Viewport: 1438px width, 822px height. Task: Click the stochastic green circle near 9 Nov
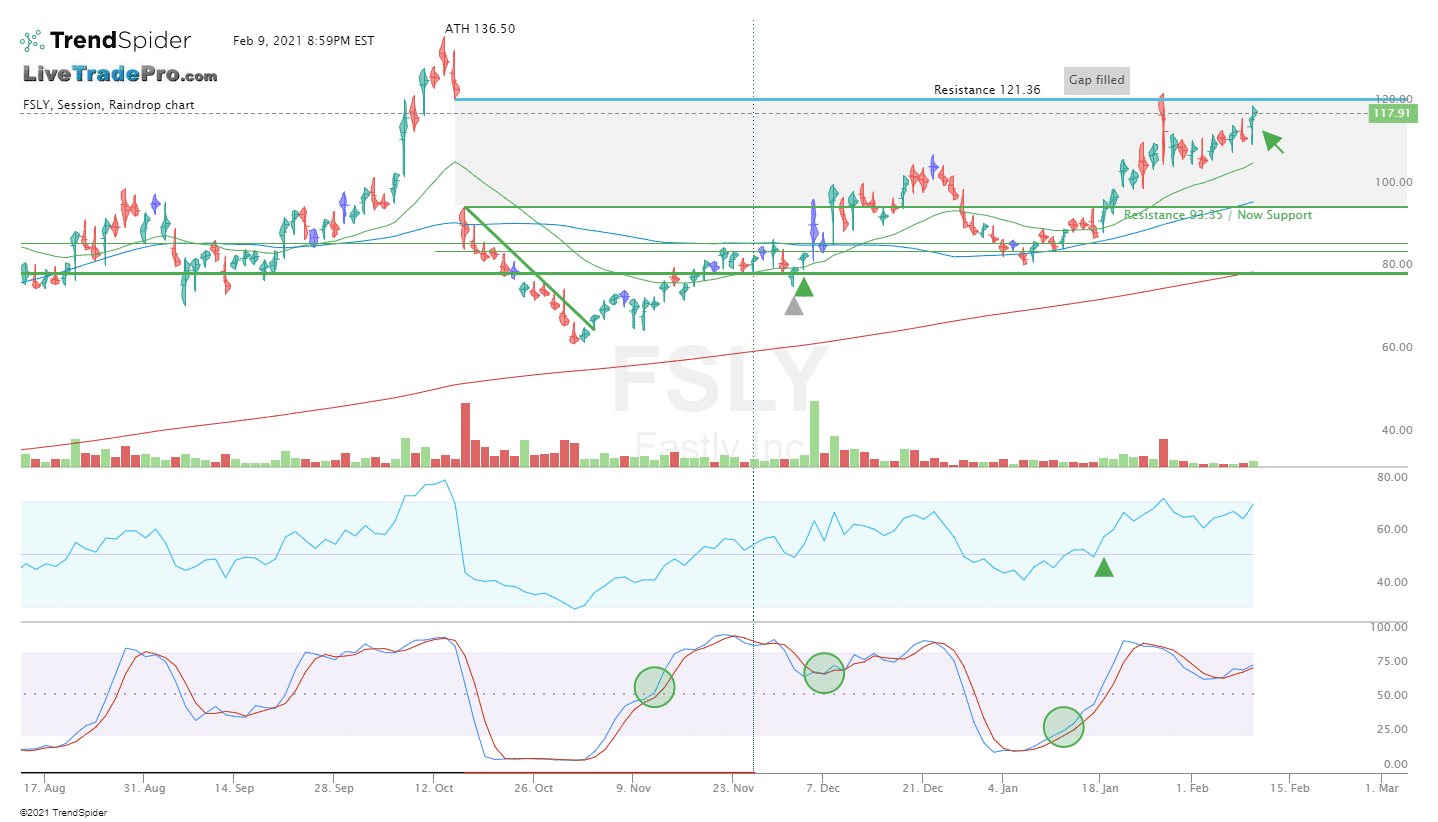[x=654, y=687]
